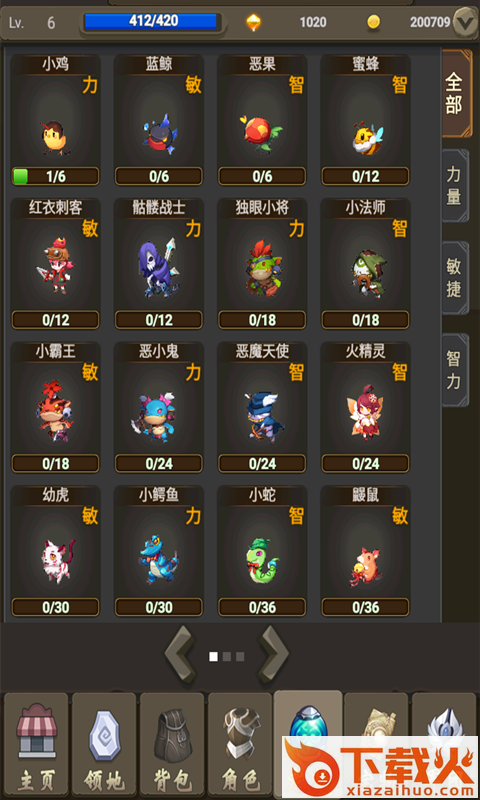Expand the top bar dropdown arrow
Viewport: 480px width, 800px height.
[x=465, y=22]
